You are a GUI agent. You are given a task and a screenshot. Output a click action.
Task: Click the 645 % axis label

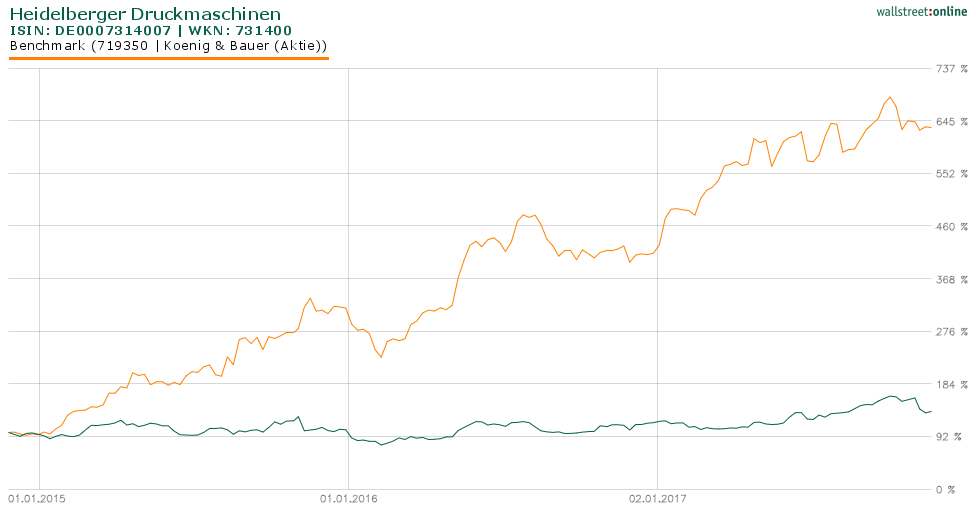click(x=951, y=122)
